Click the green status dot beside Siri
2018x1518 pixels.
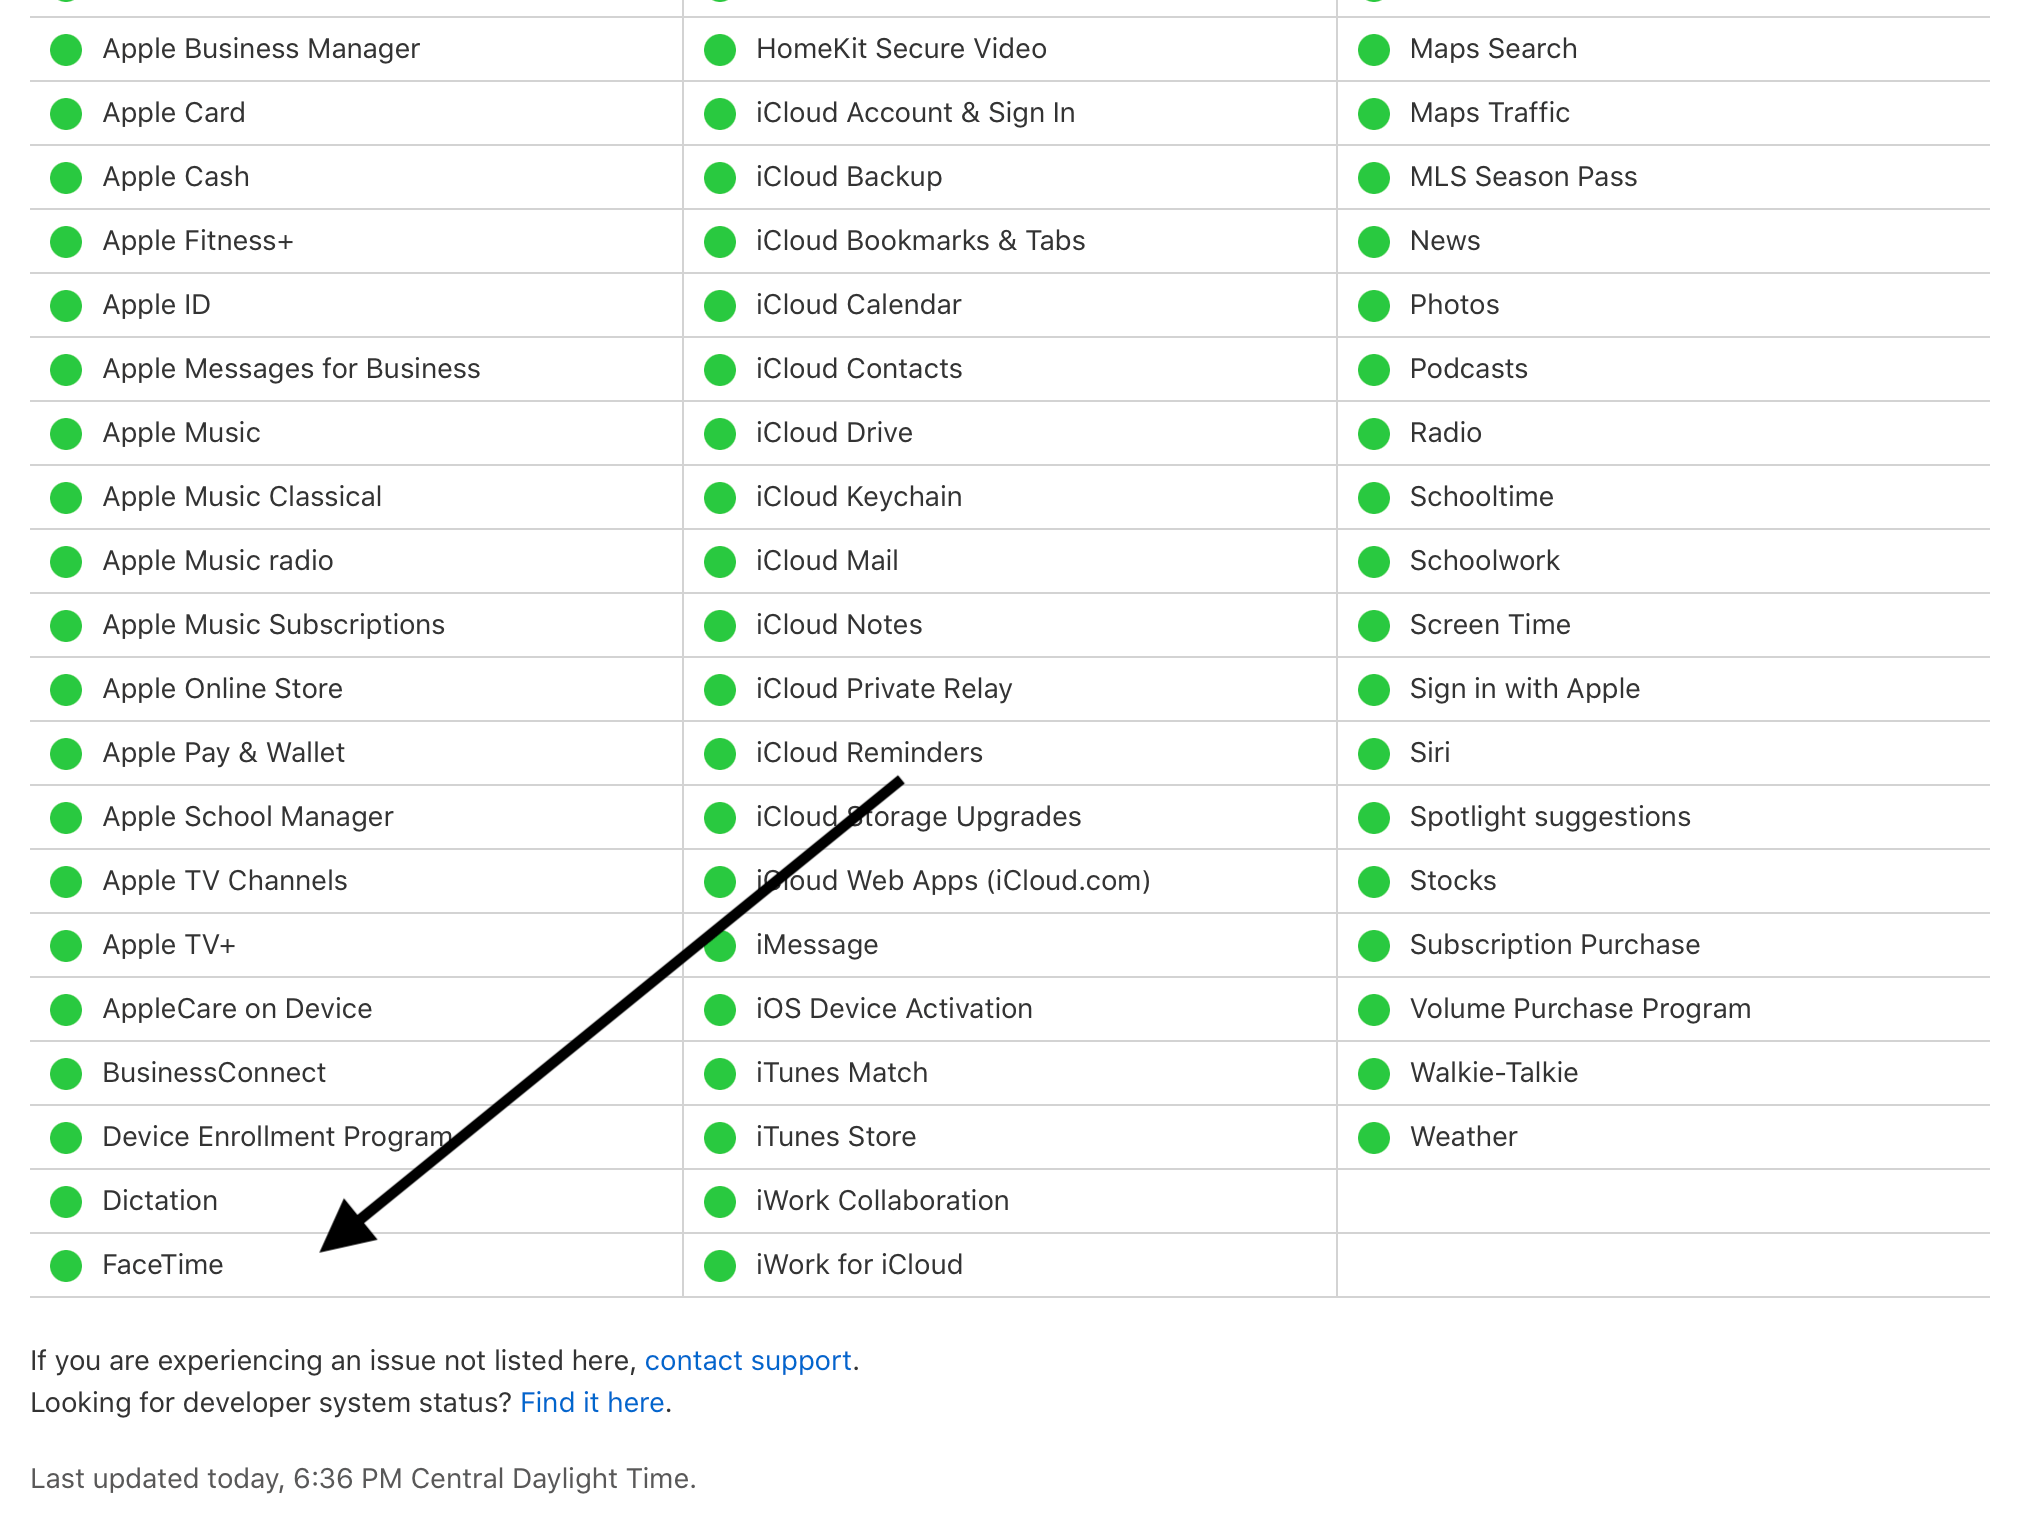(1374, 754)
